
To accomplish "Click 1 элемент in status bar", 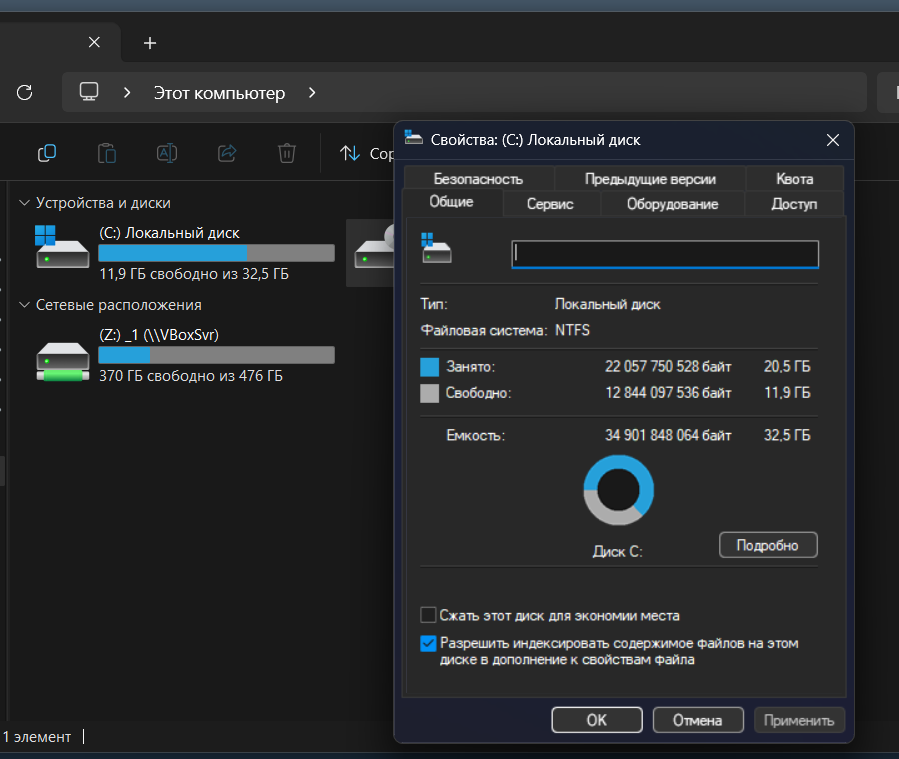I will pyautogui.click(x=37, y=737).
